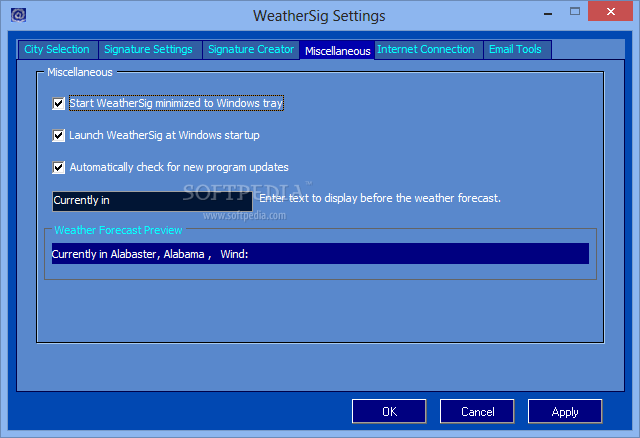Go to the Signature Creator tab
This screenshot has width=640, height=438.
(251, 49)
